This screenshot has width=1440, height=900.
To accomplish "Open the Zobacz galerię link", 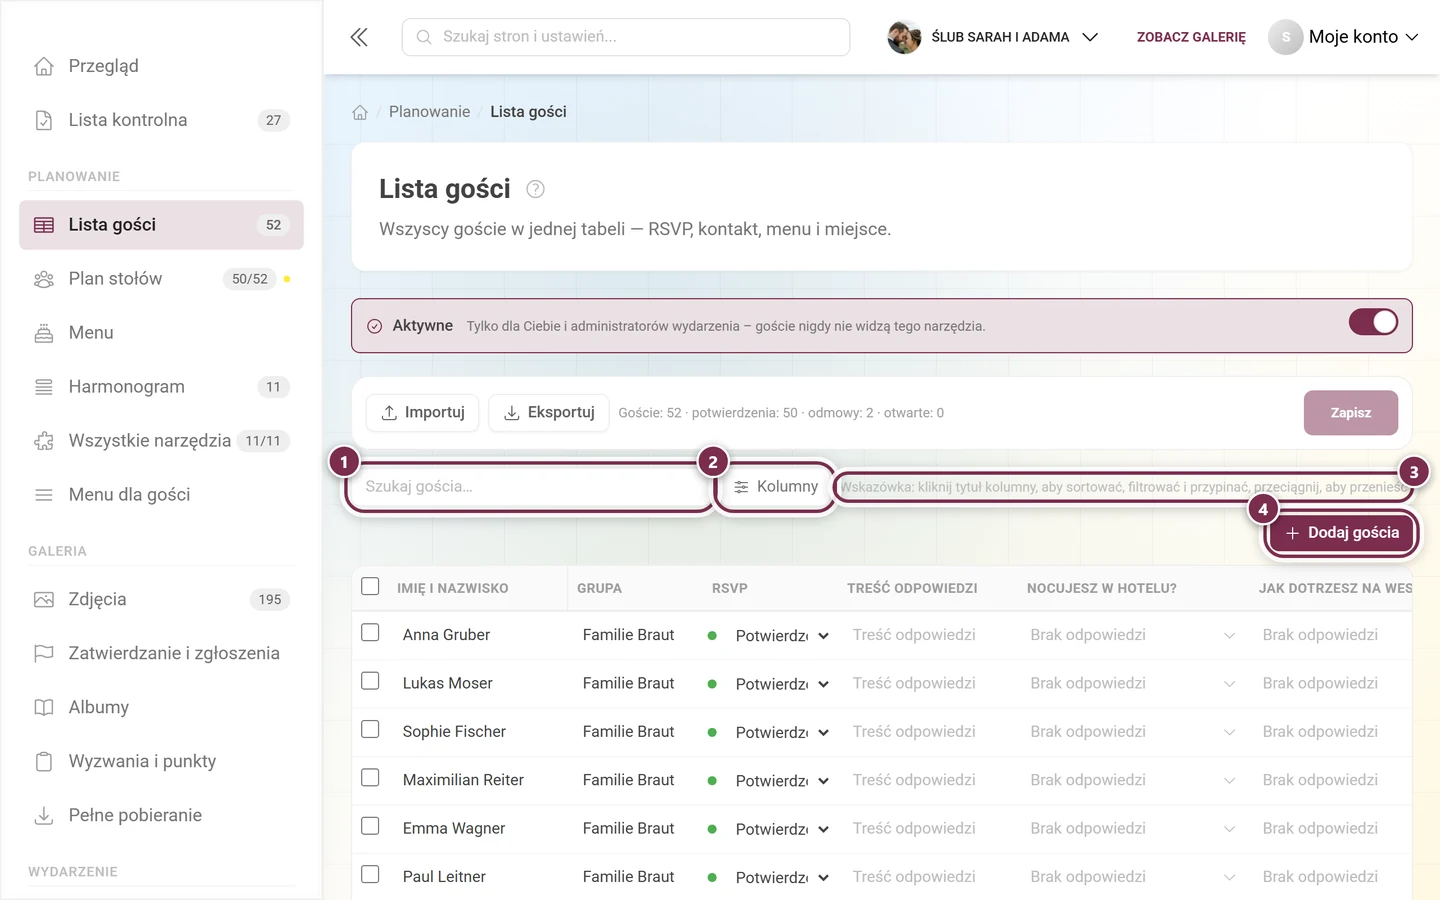I will [x=1191, y=37].
